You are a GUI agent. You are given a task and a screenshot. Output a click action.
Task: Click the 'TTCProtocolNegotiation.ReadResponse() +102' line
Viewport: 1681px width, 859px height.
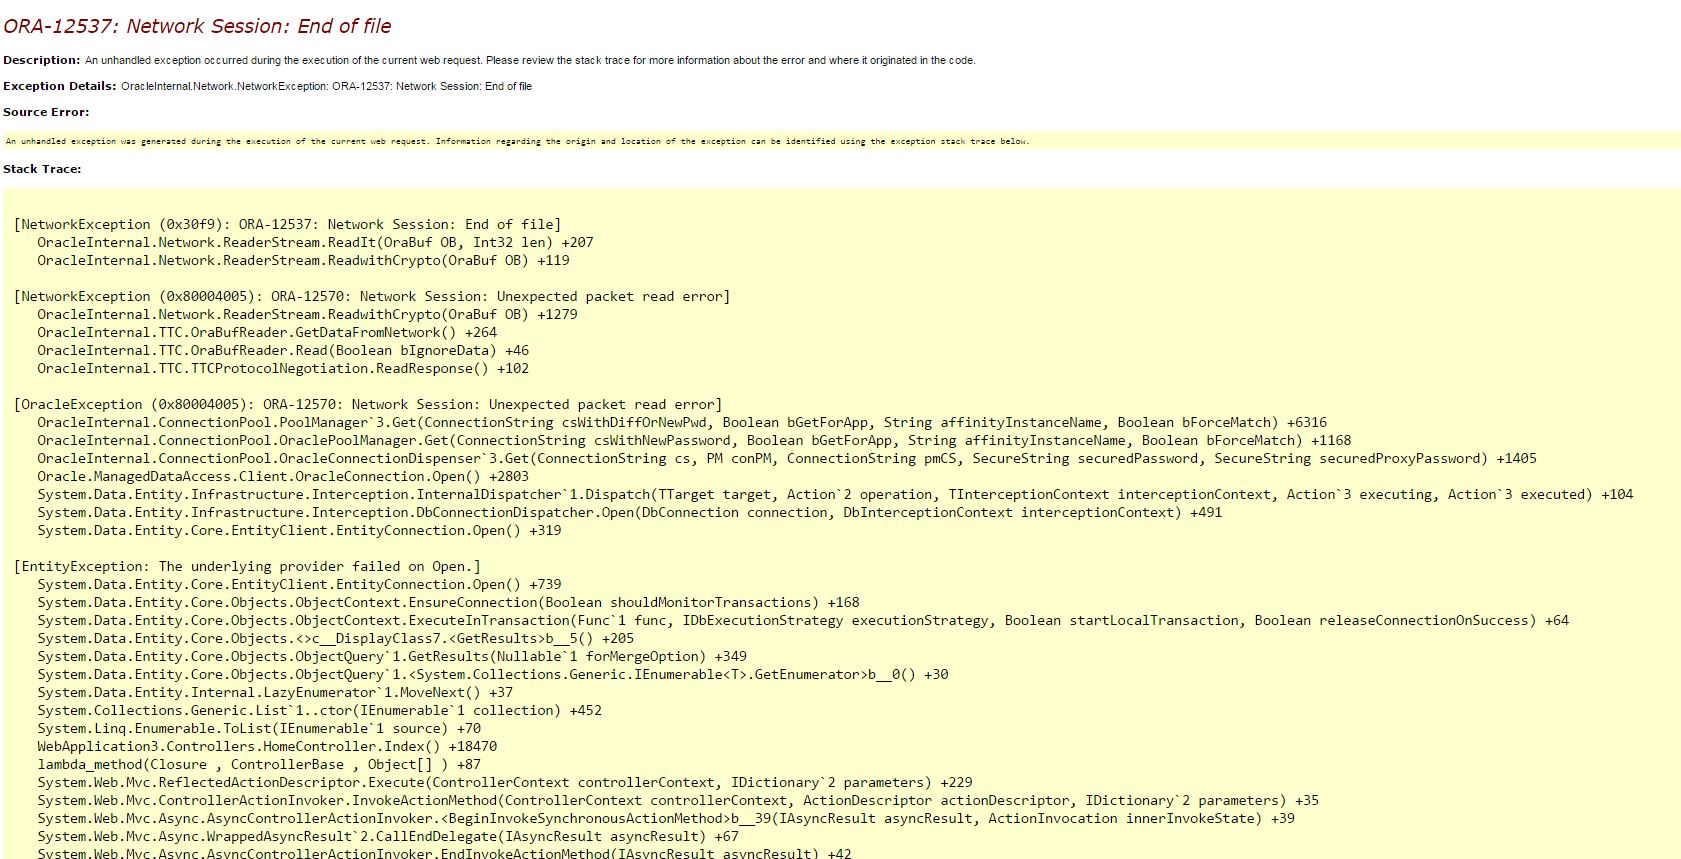pos(283,369)
